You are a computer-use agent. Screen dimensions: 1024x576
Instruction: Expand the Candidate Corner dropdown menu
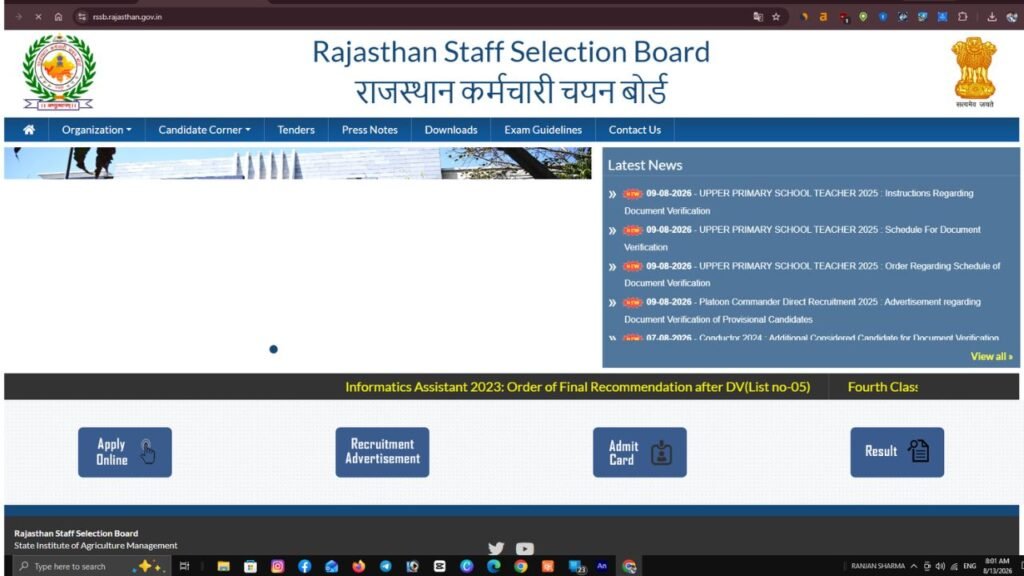point(204,129)
